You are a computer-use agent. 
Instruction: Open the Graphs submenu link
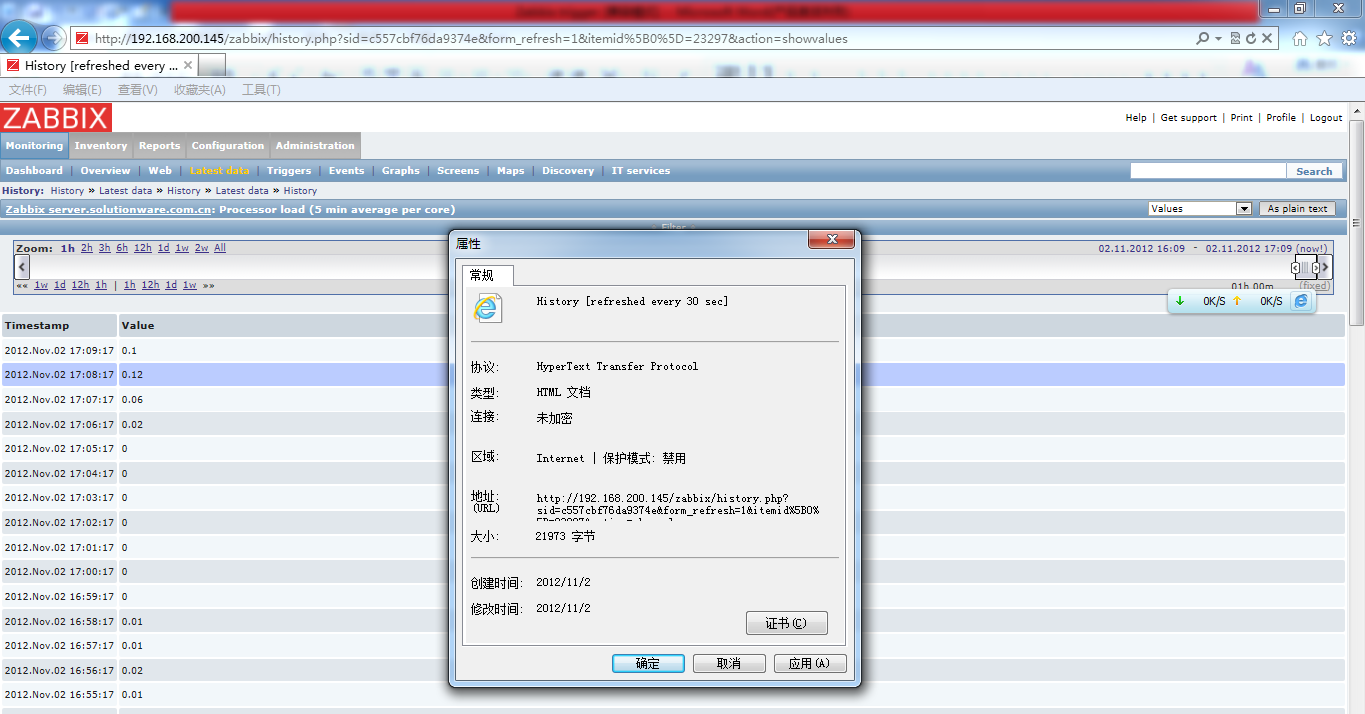coord(401,171)
